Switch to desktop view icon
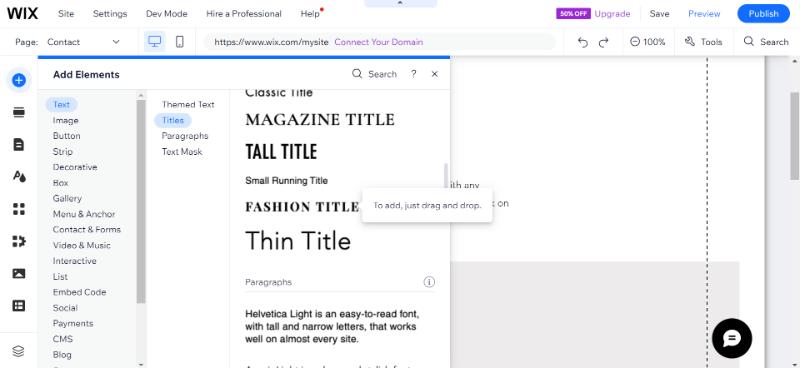 pos(155,42)
